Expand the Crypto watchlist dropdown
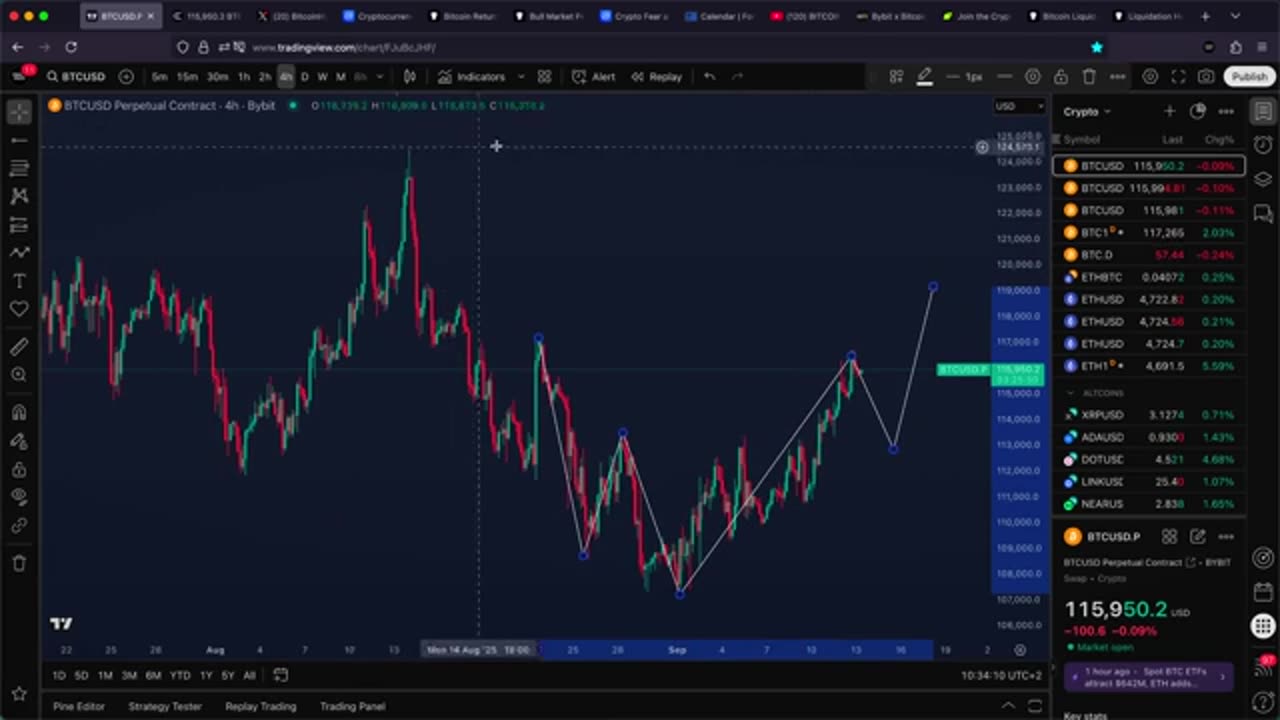The image size is (1280, 720). tap(1087, 112)
